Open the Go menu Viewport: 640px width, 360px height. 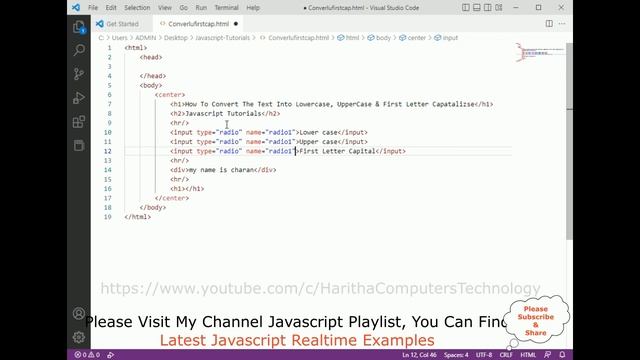pyautogui.click(x=184, y=8)
